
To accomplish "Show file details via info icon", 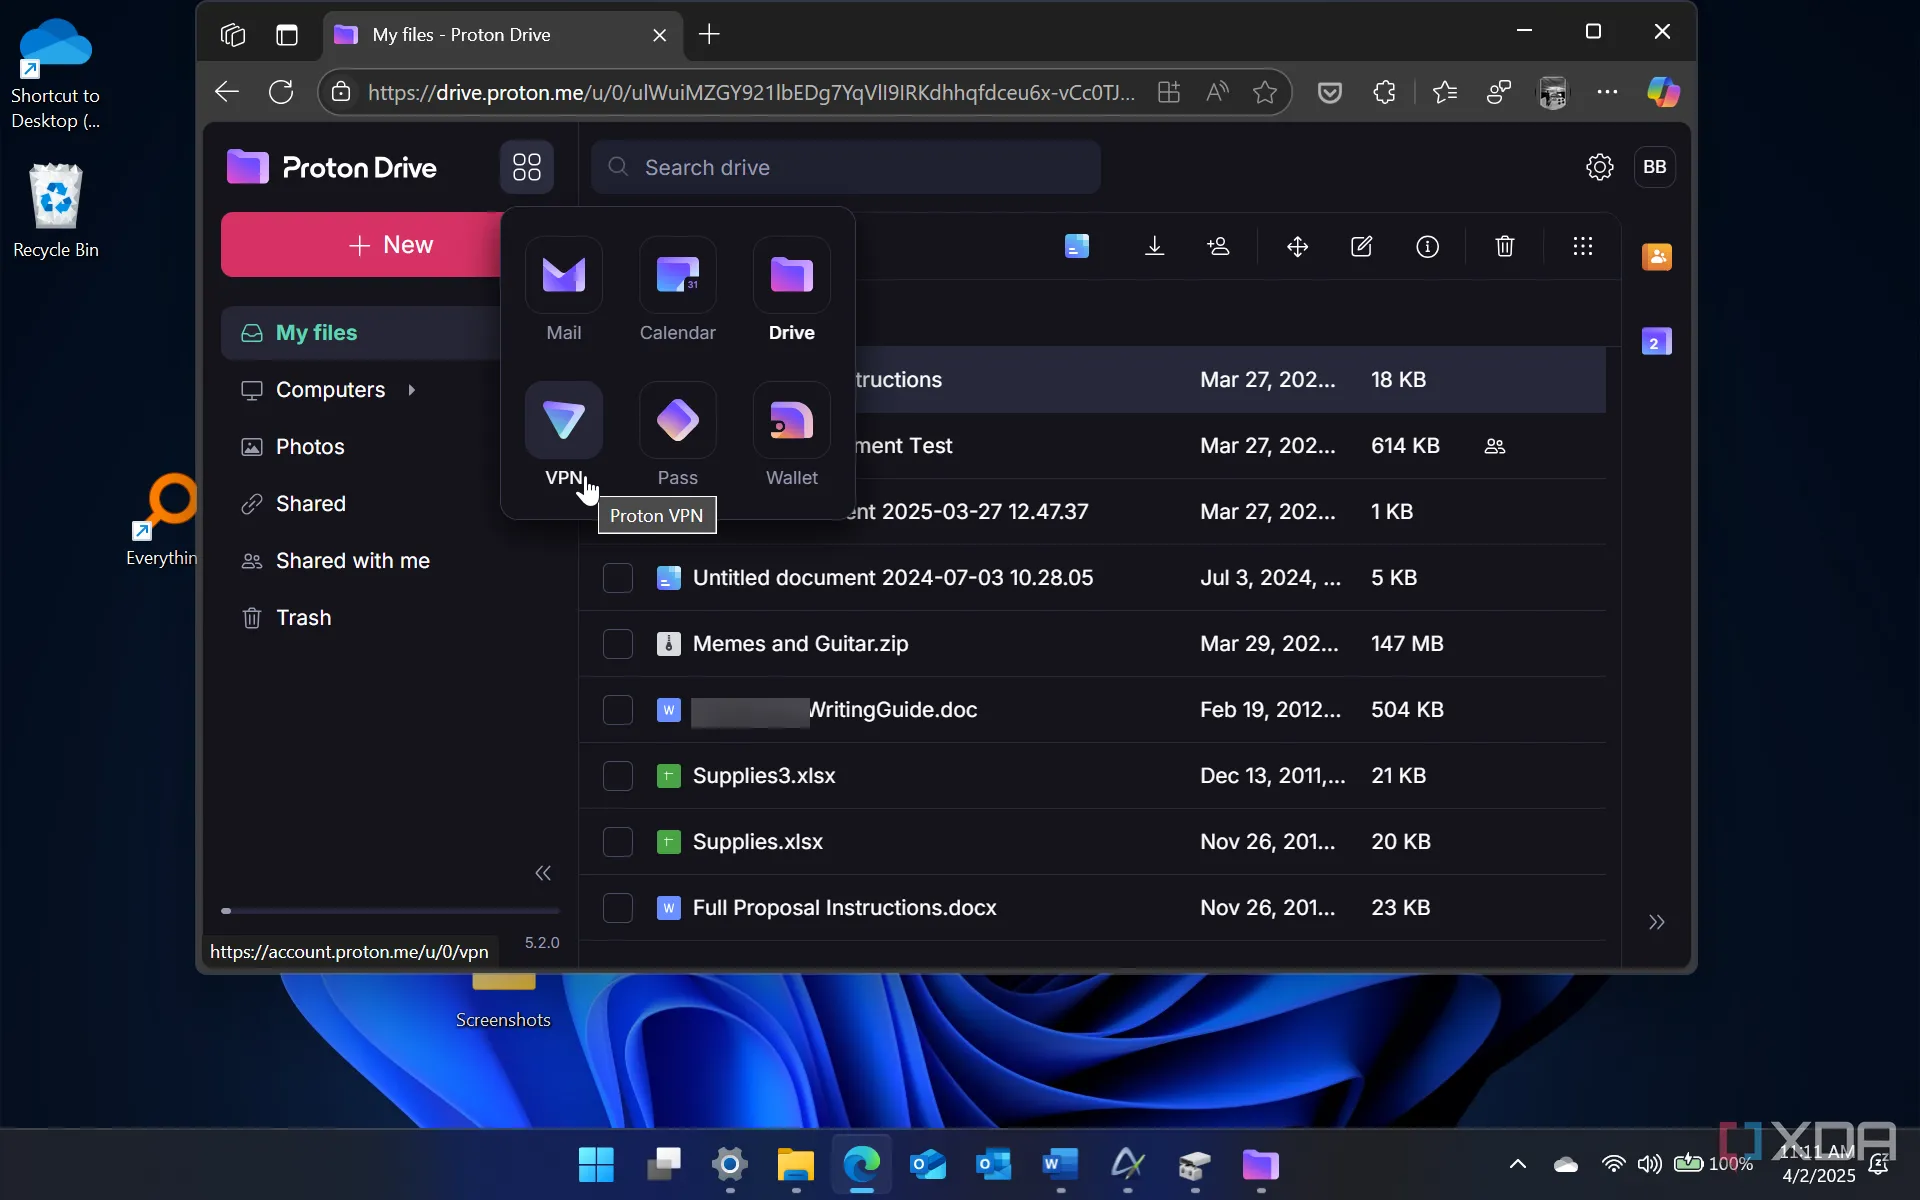I will [1427, 246].
